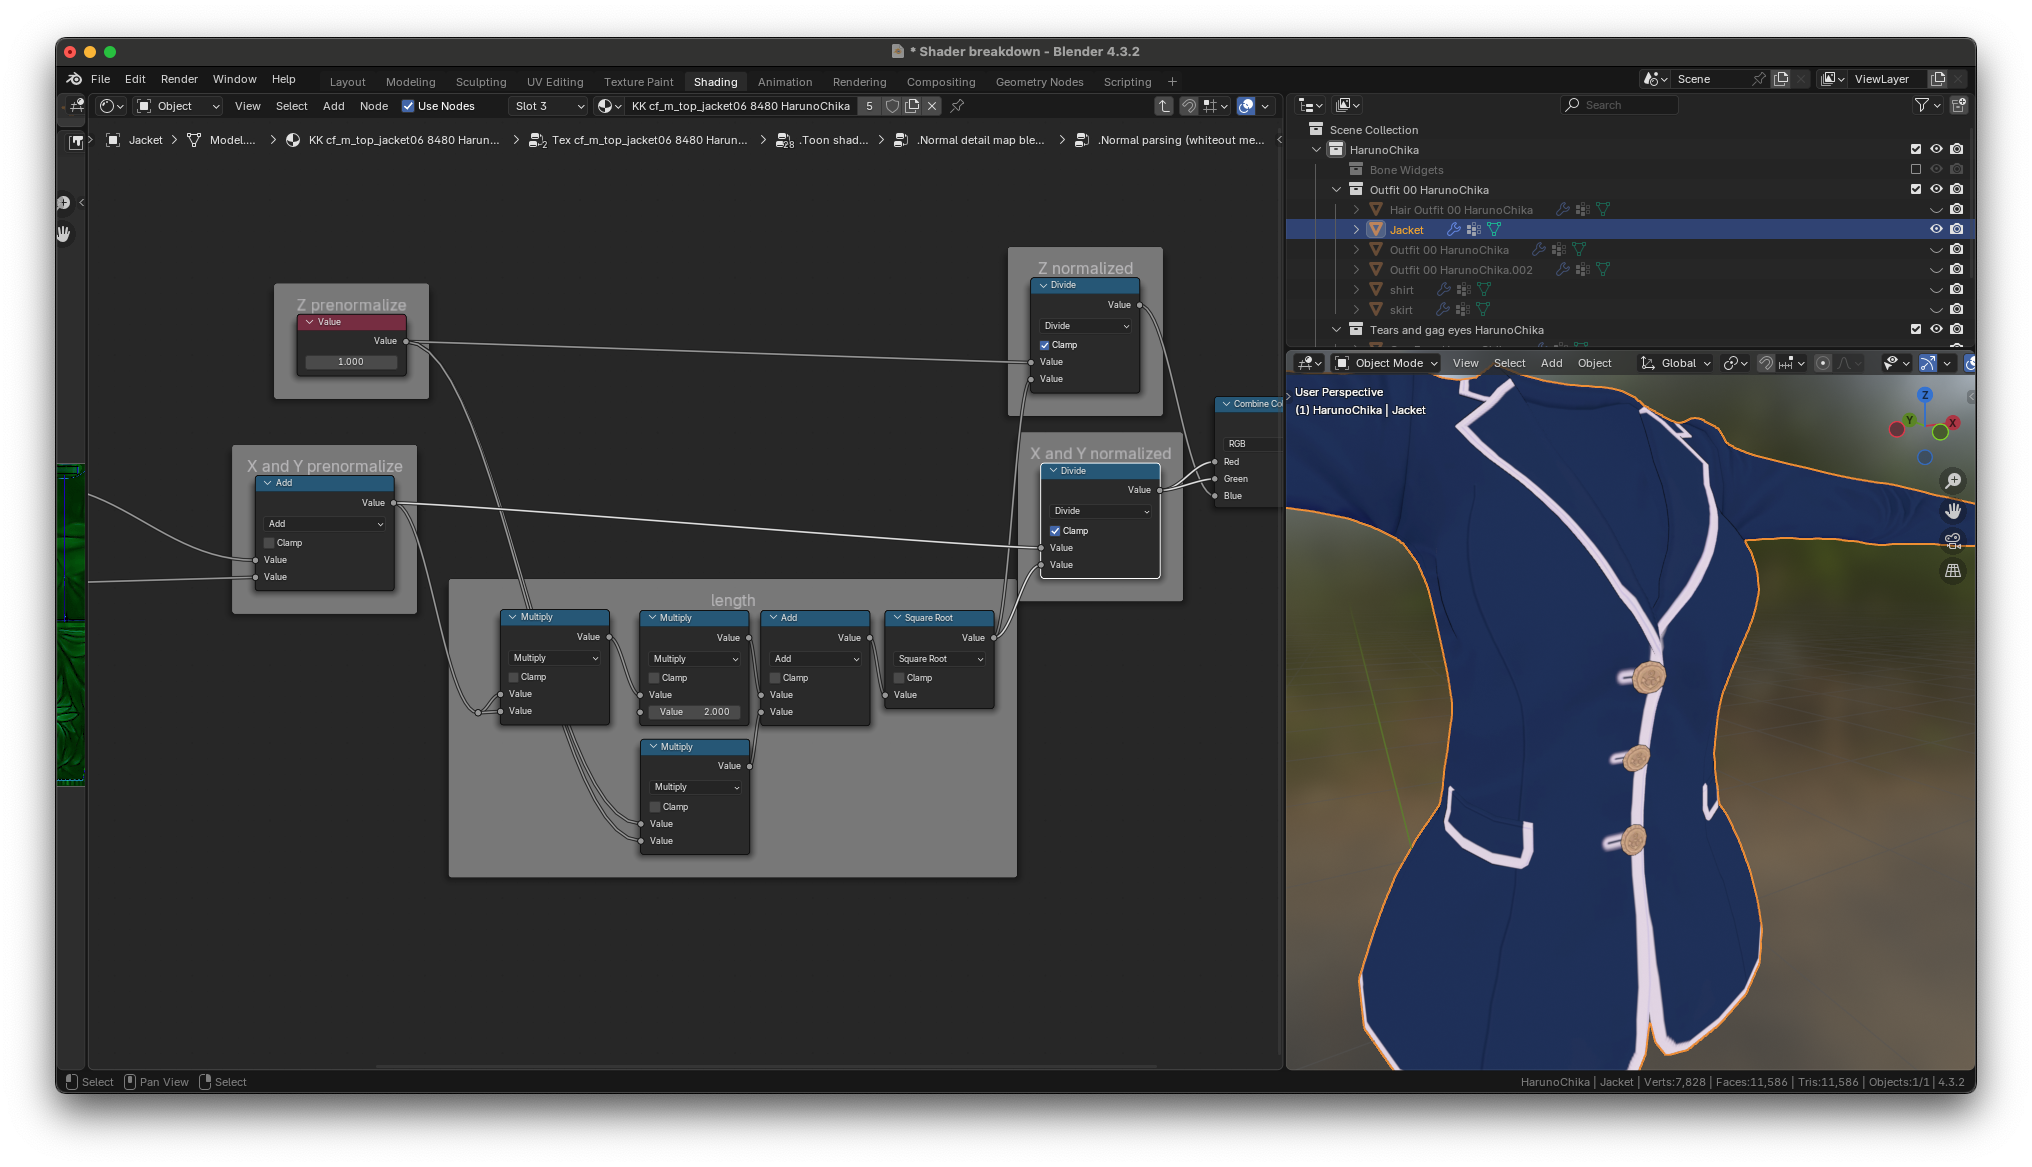Click the 2.000 value field on Multiply node

pyautogui.click(x=694, y=712)
